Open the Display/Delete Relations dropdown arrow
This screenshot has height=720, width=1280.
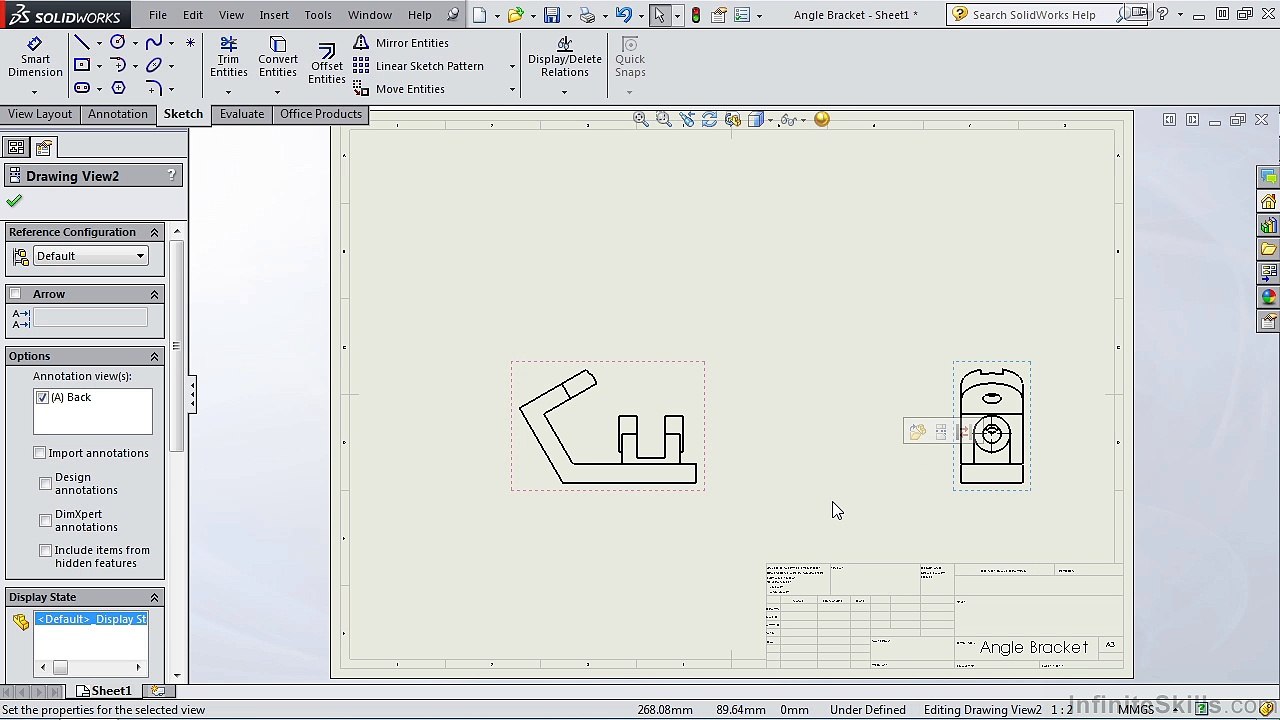(564, 92)
